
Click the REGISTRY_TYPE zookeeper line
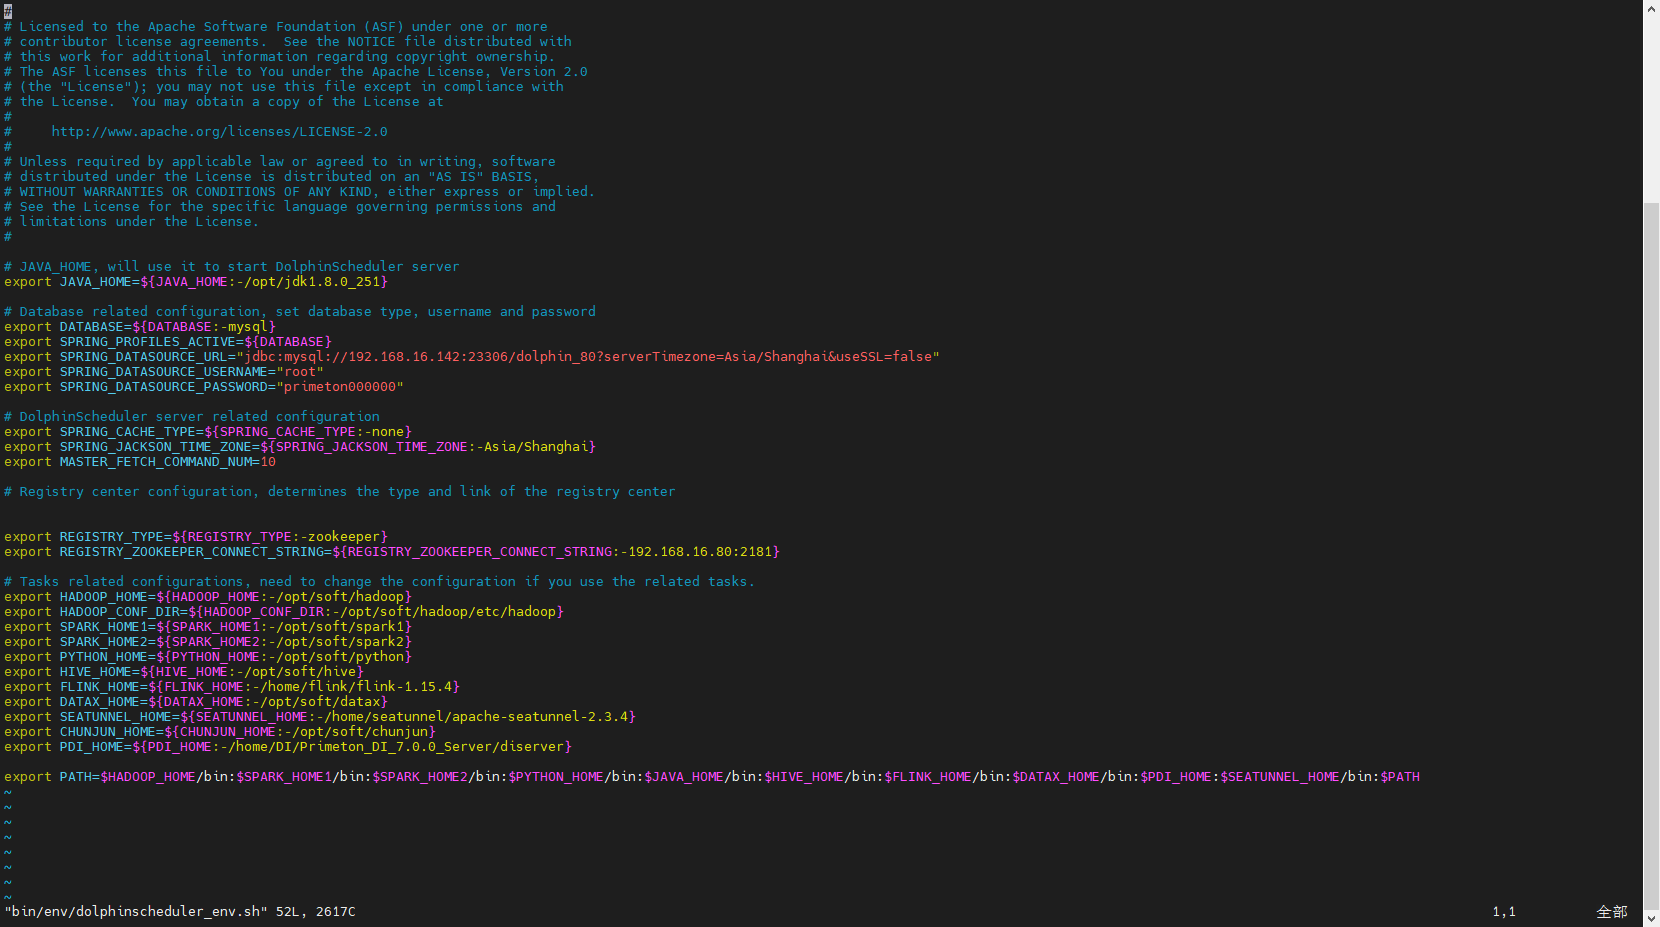(195, 537)
